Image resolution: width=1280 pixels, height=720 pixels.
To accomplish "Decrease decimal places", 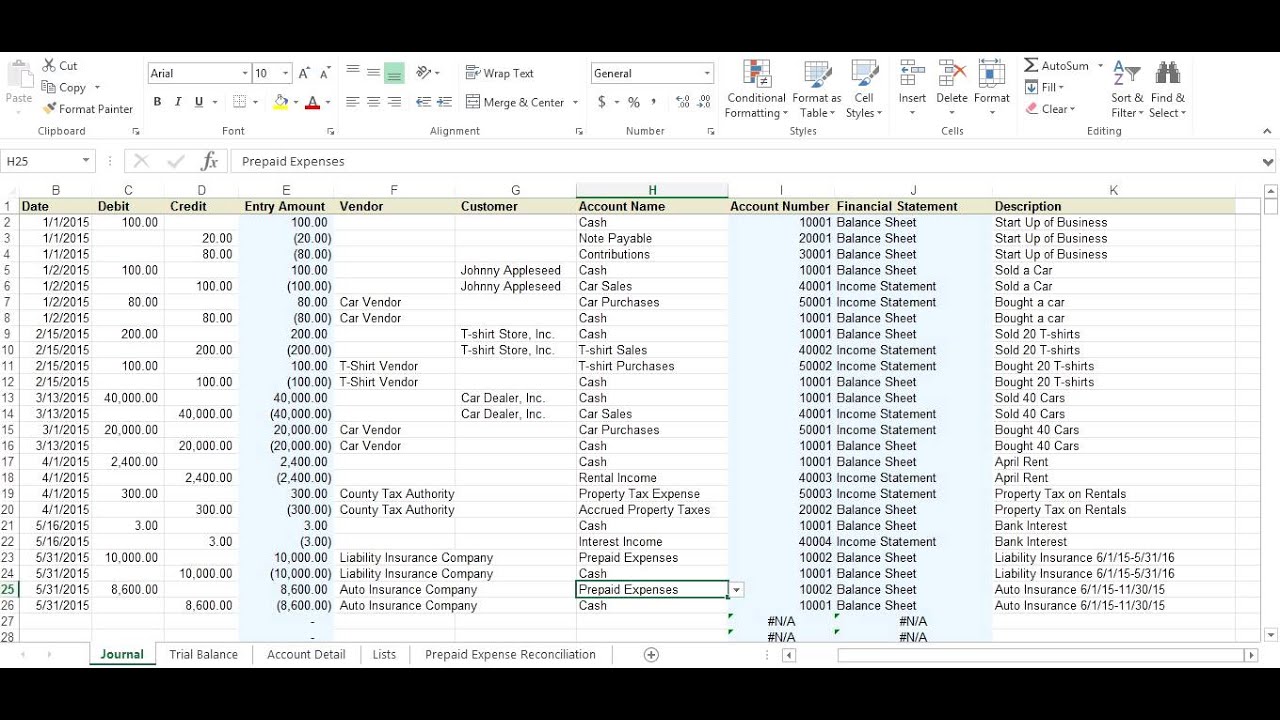I will (705, 102).
